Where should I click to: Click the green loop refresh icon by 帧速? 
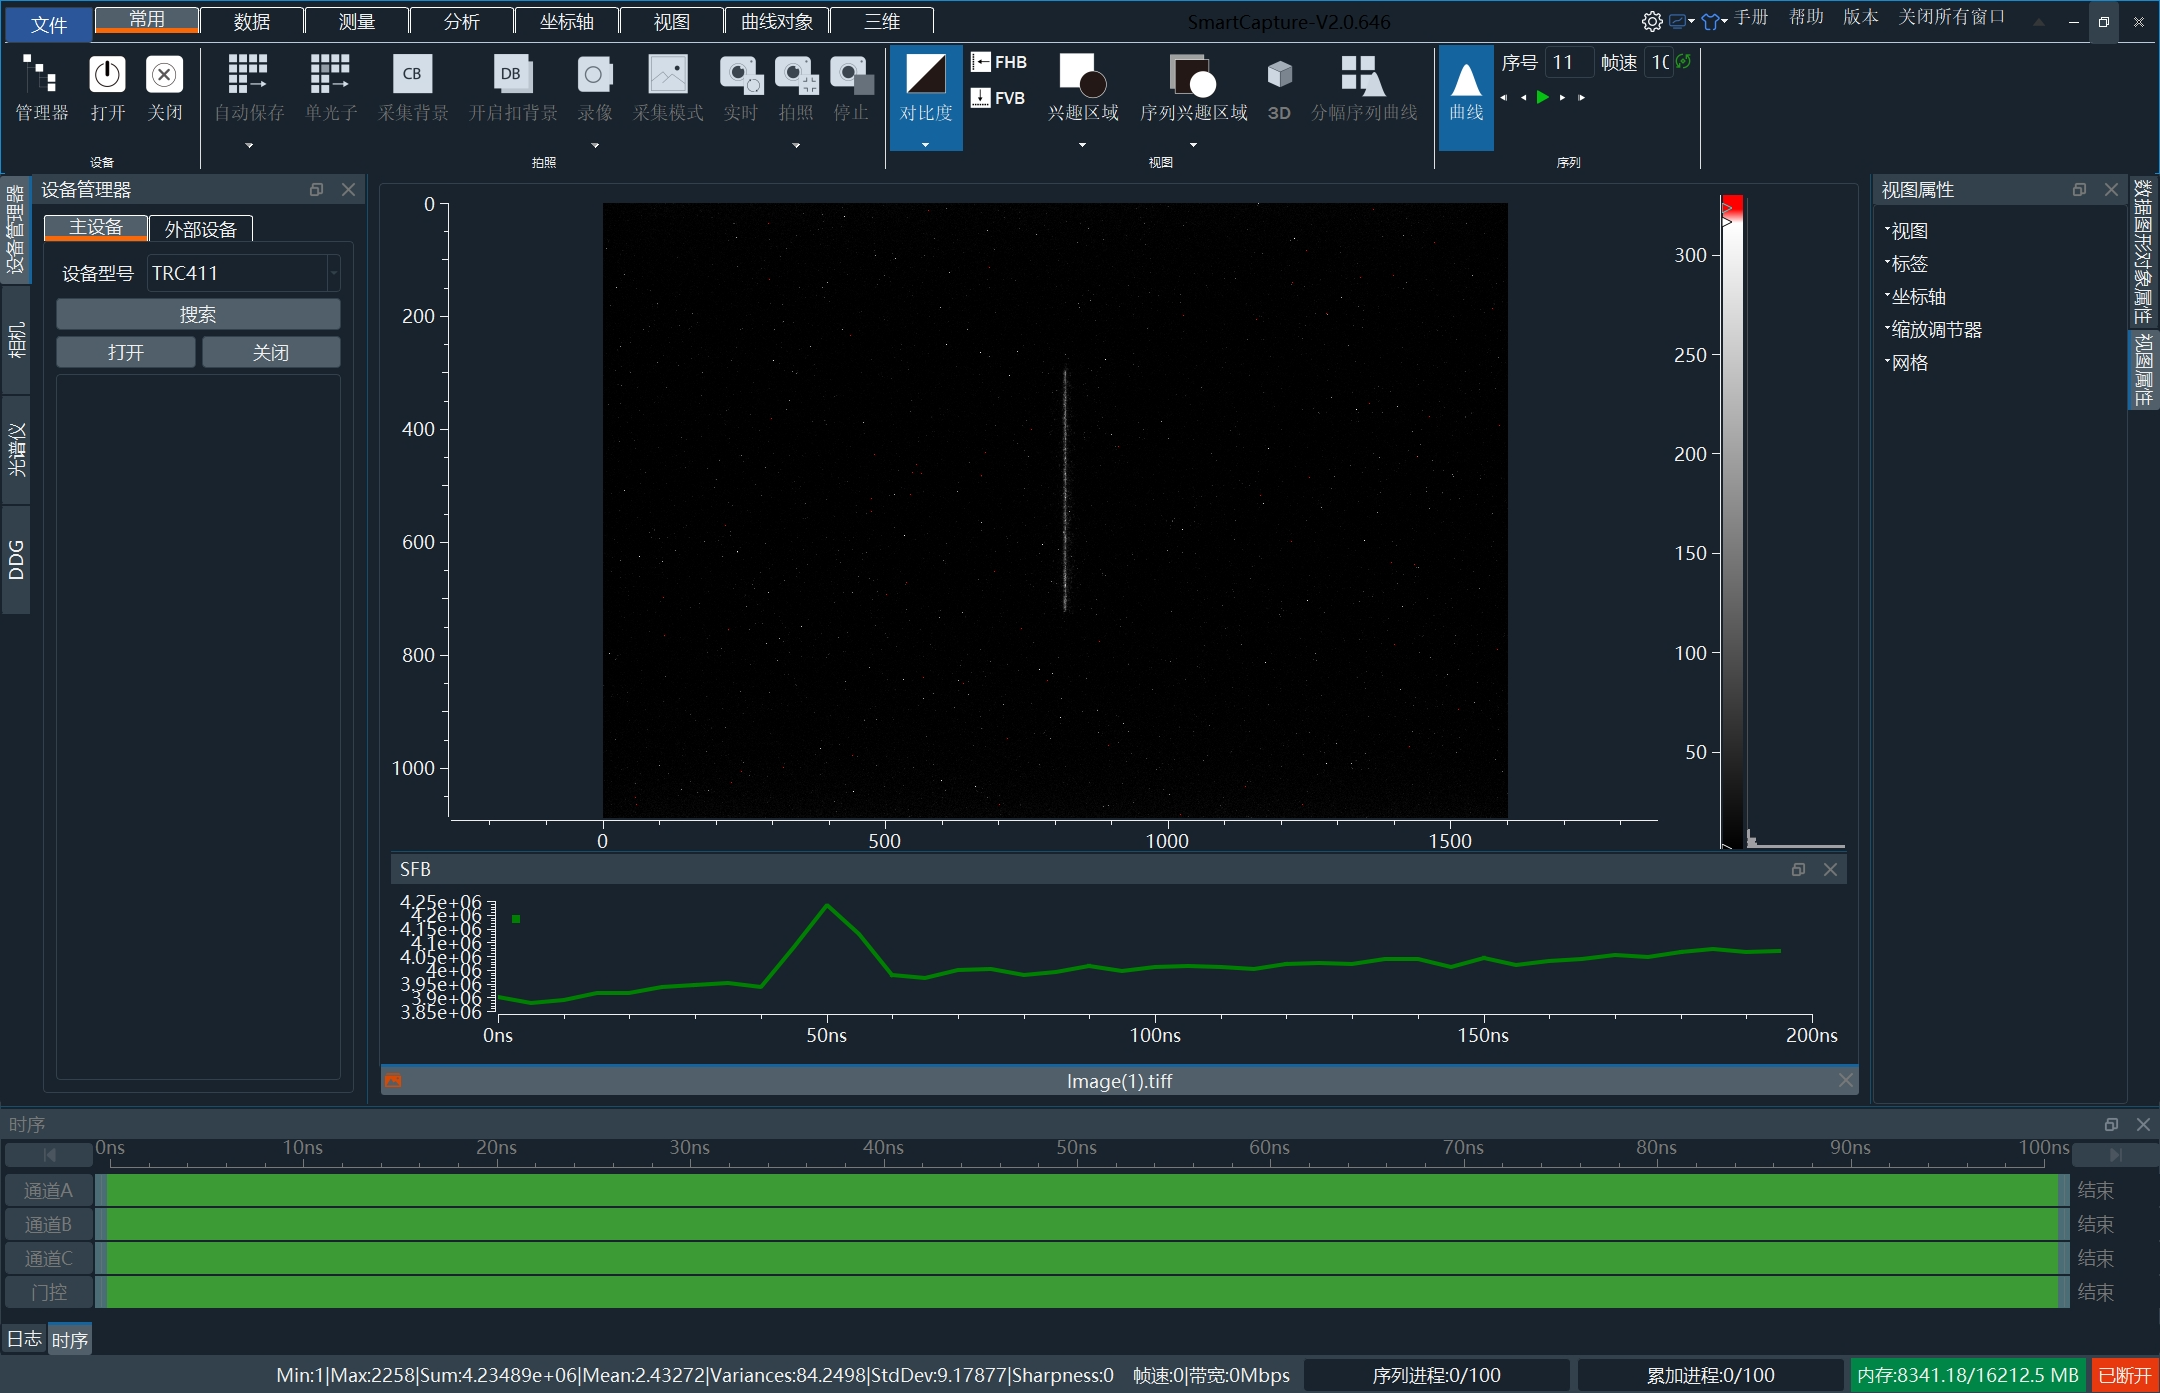click(1683, 61)
